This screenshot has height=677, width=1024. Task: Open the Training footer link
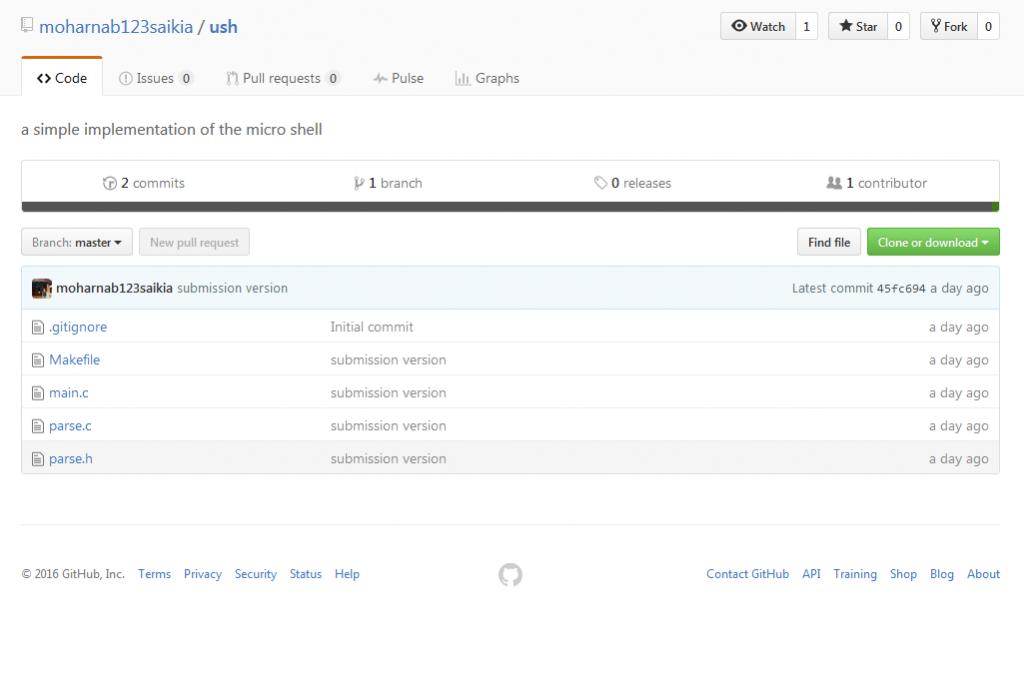(855, 574)
